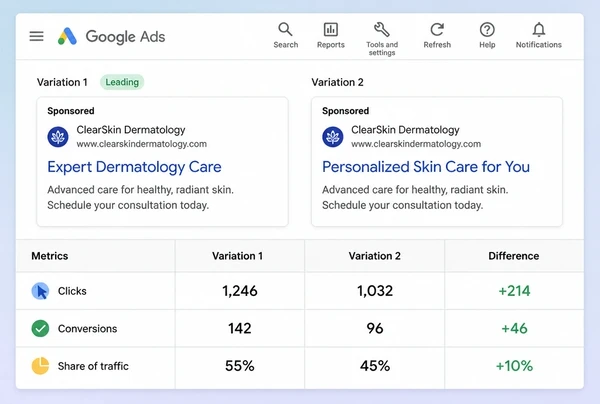The width and height of the screenshot is (600, 404).
Task: Click the Clicks metric label
Action: (x=72, y=291)
